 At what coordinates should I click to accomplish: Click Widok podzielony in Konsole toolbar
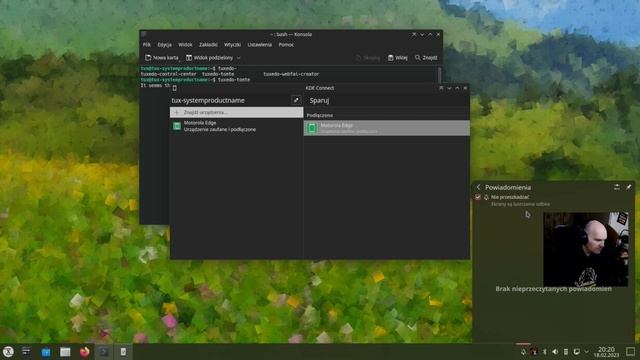point(209,58)
